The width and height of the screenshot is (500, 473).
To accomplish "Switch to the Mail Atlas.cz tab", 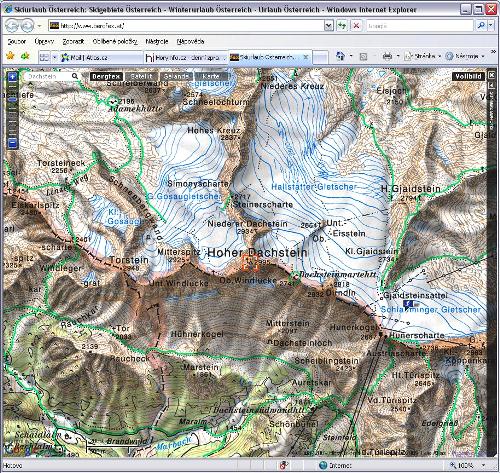I will (x=101, y=57).
